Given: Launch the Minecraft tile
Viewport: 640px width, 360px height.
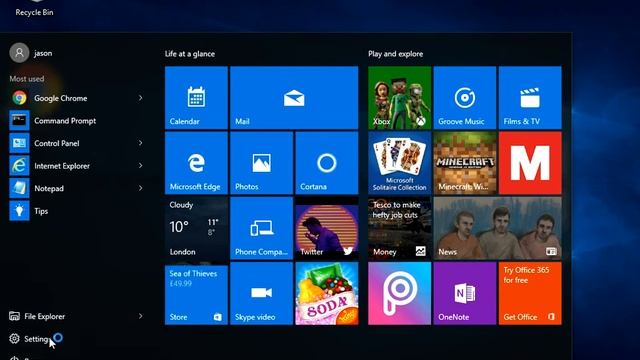Looking at the screenshot, I should (x=464, y=163).
